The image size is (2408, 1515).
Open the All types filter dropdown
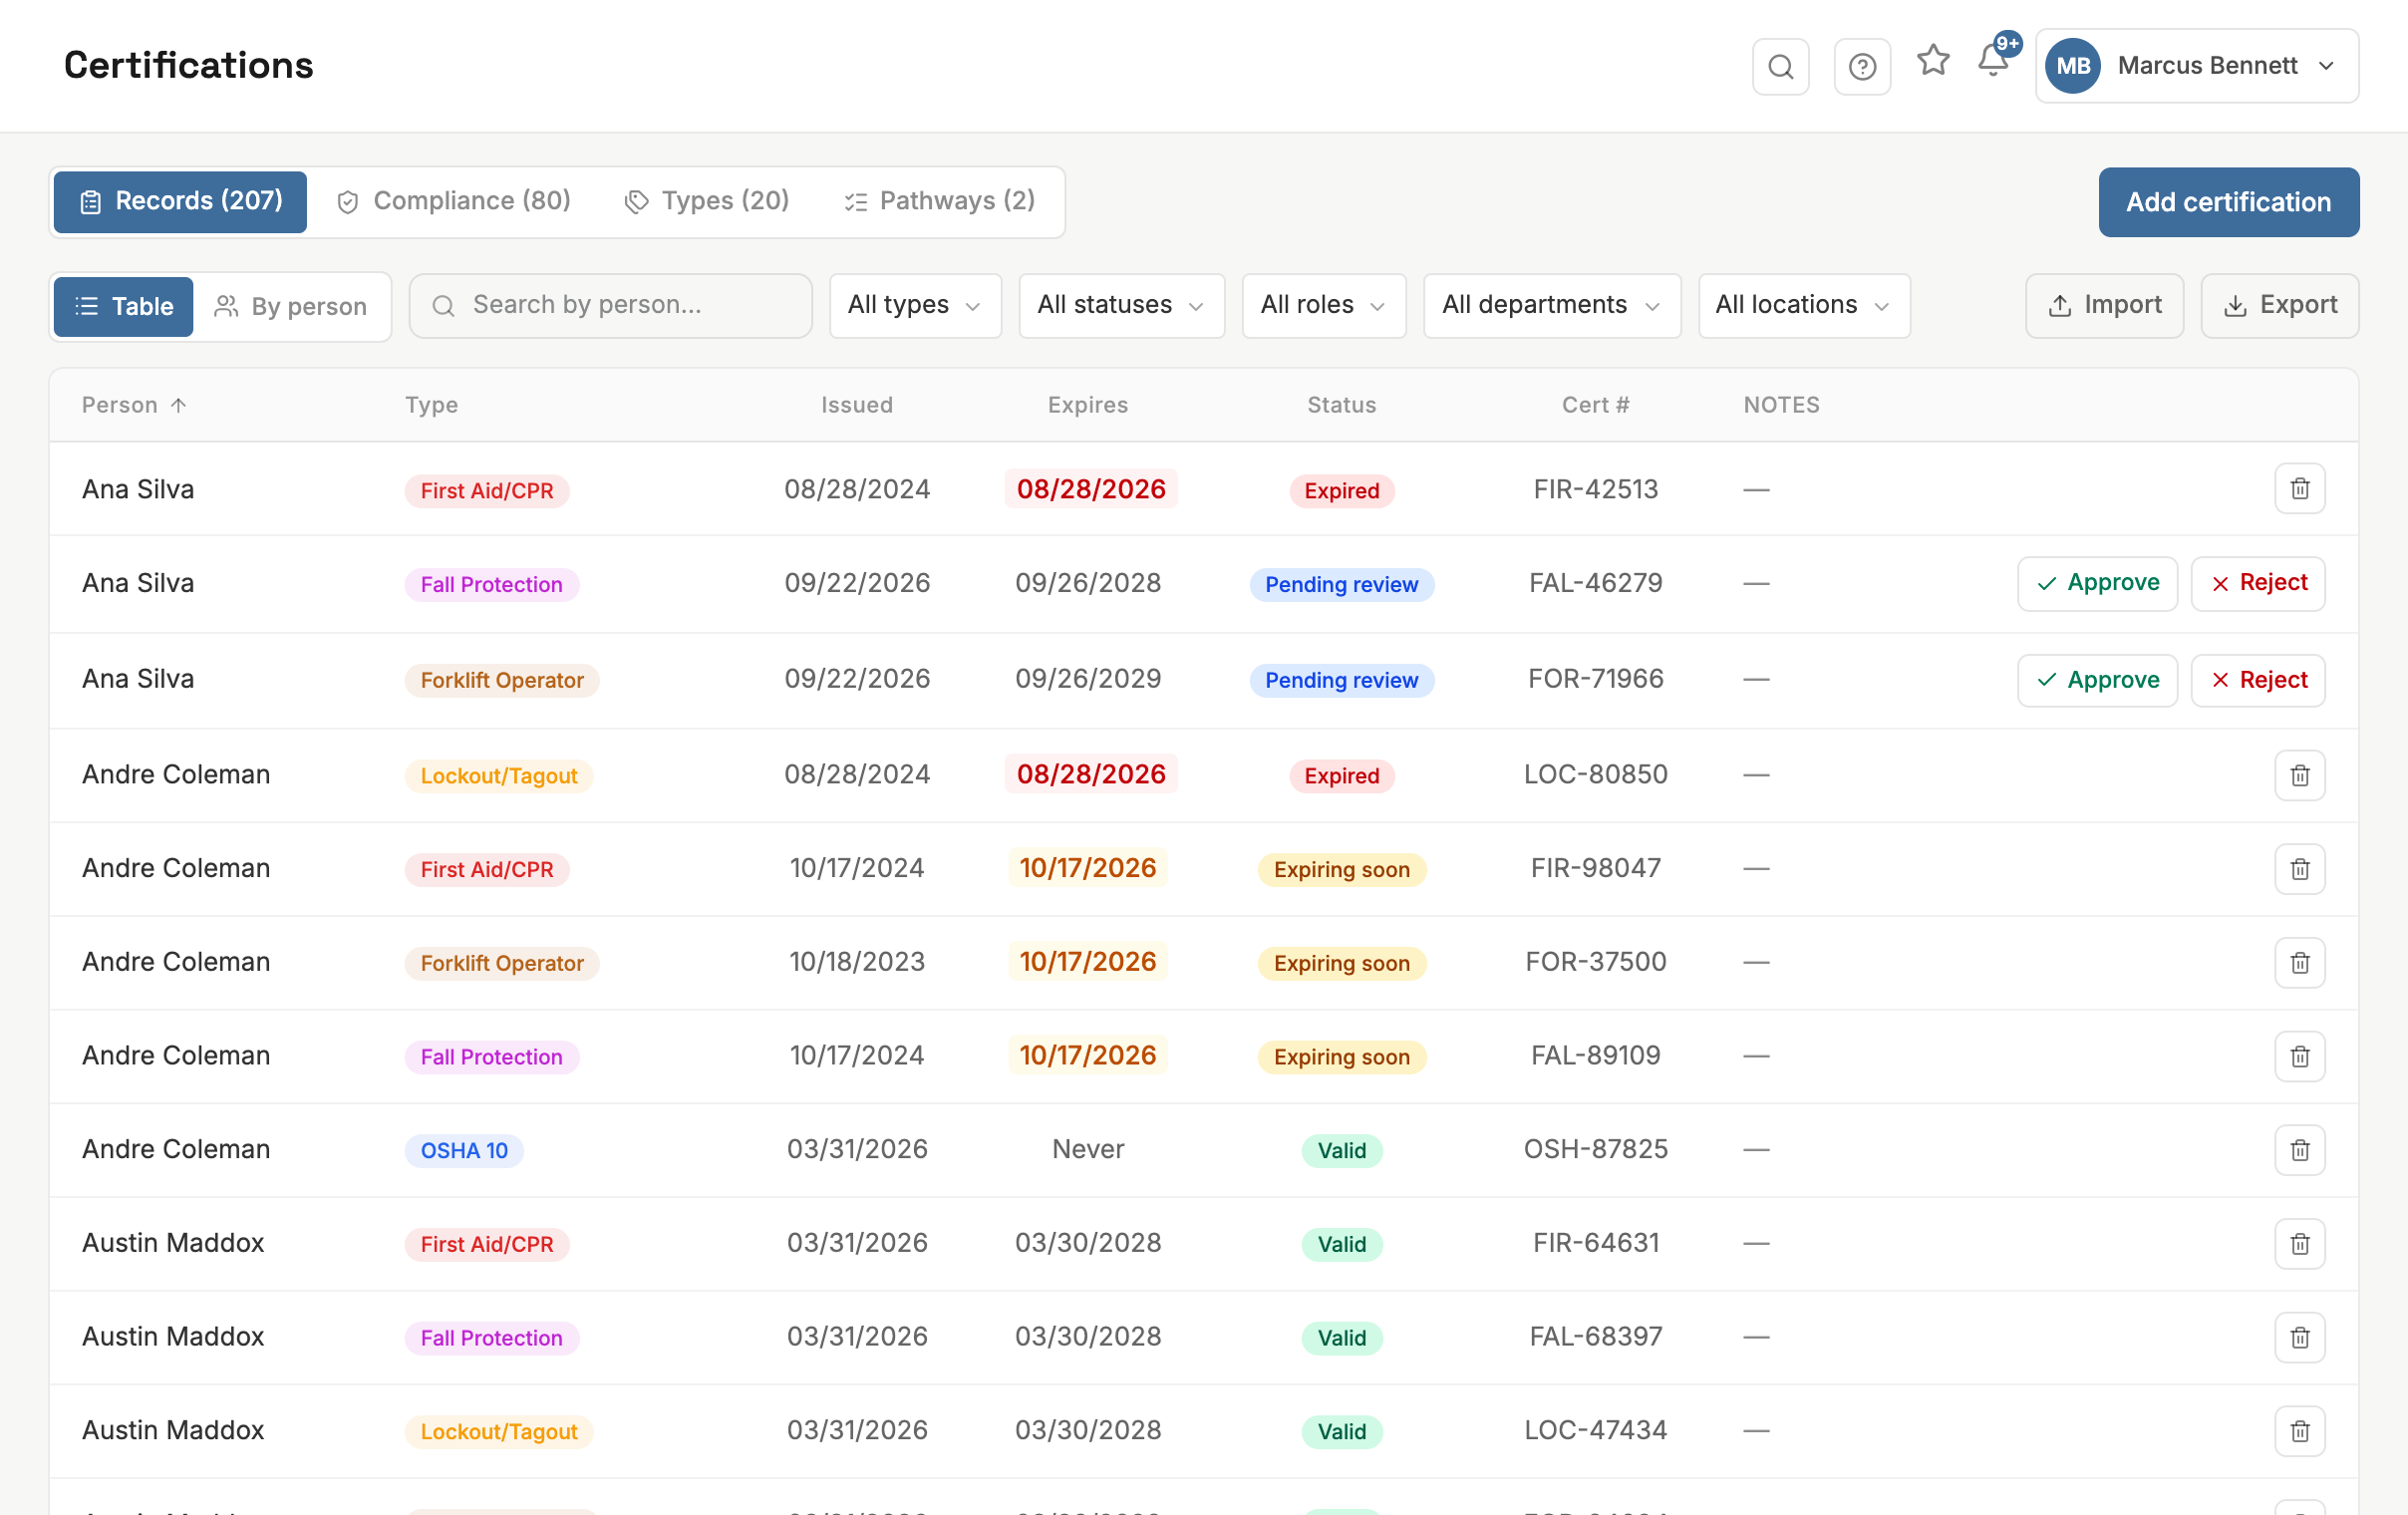[x=914, y=305]
